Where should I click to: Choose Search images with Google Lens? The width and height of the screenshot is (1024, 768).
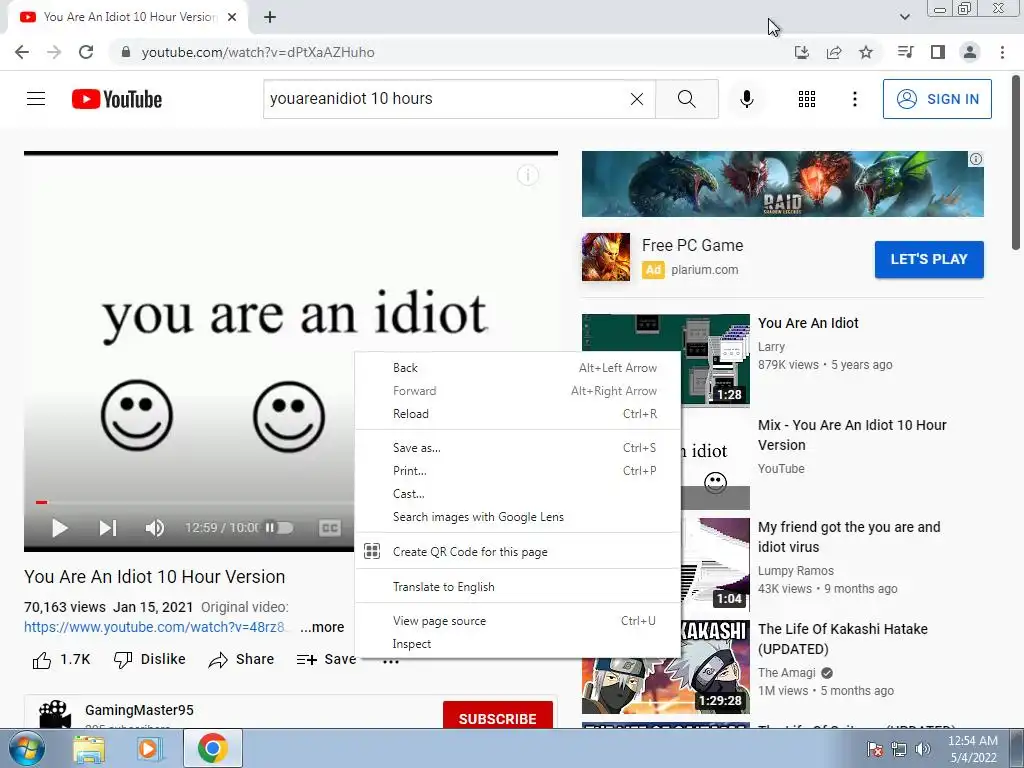tap(517, 517)
